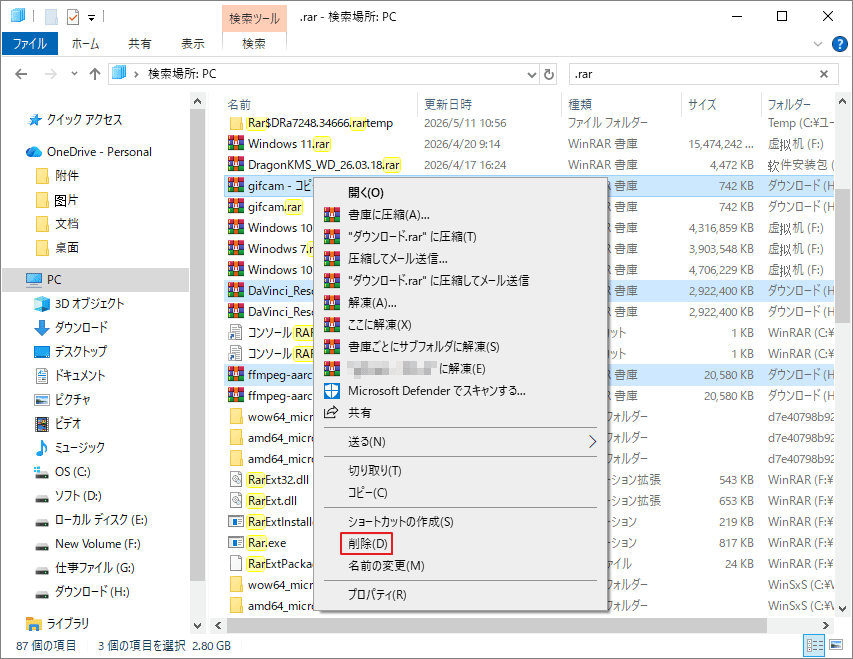This screenshot has width=853, height=659.
Task: Open 仕事ファイル (G:) drive
Action: click(x=95, y=568)
